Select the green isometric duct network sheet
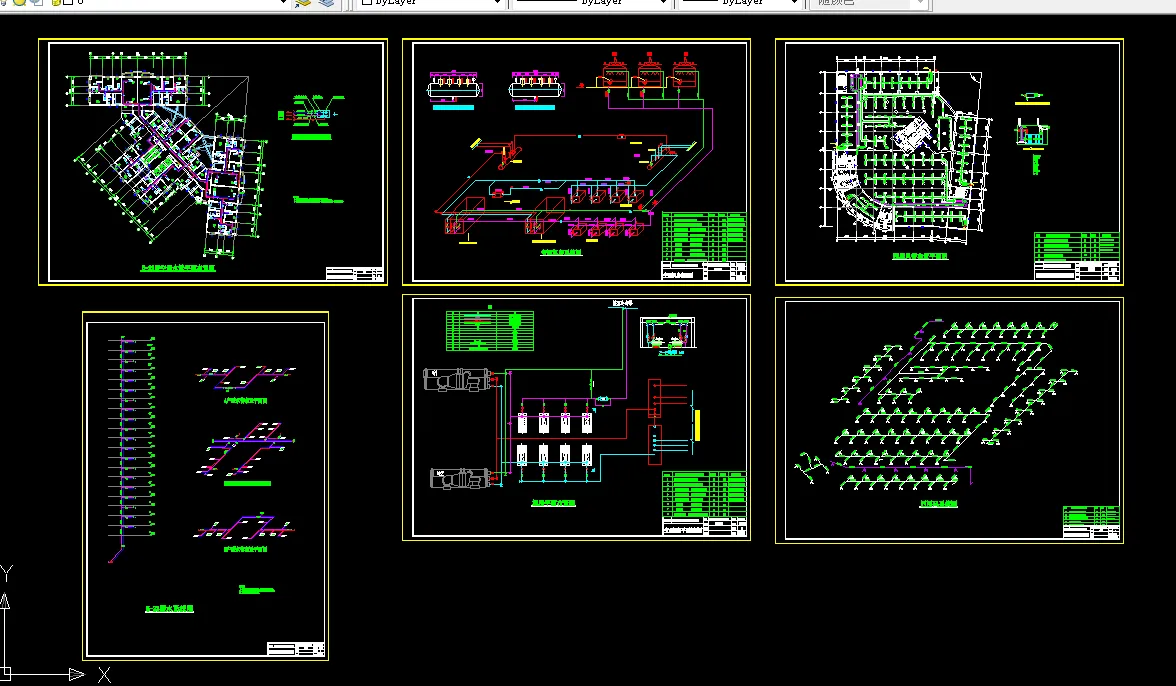 [x=949, y=420]
